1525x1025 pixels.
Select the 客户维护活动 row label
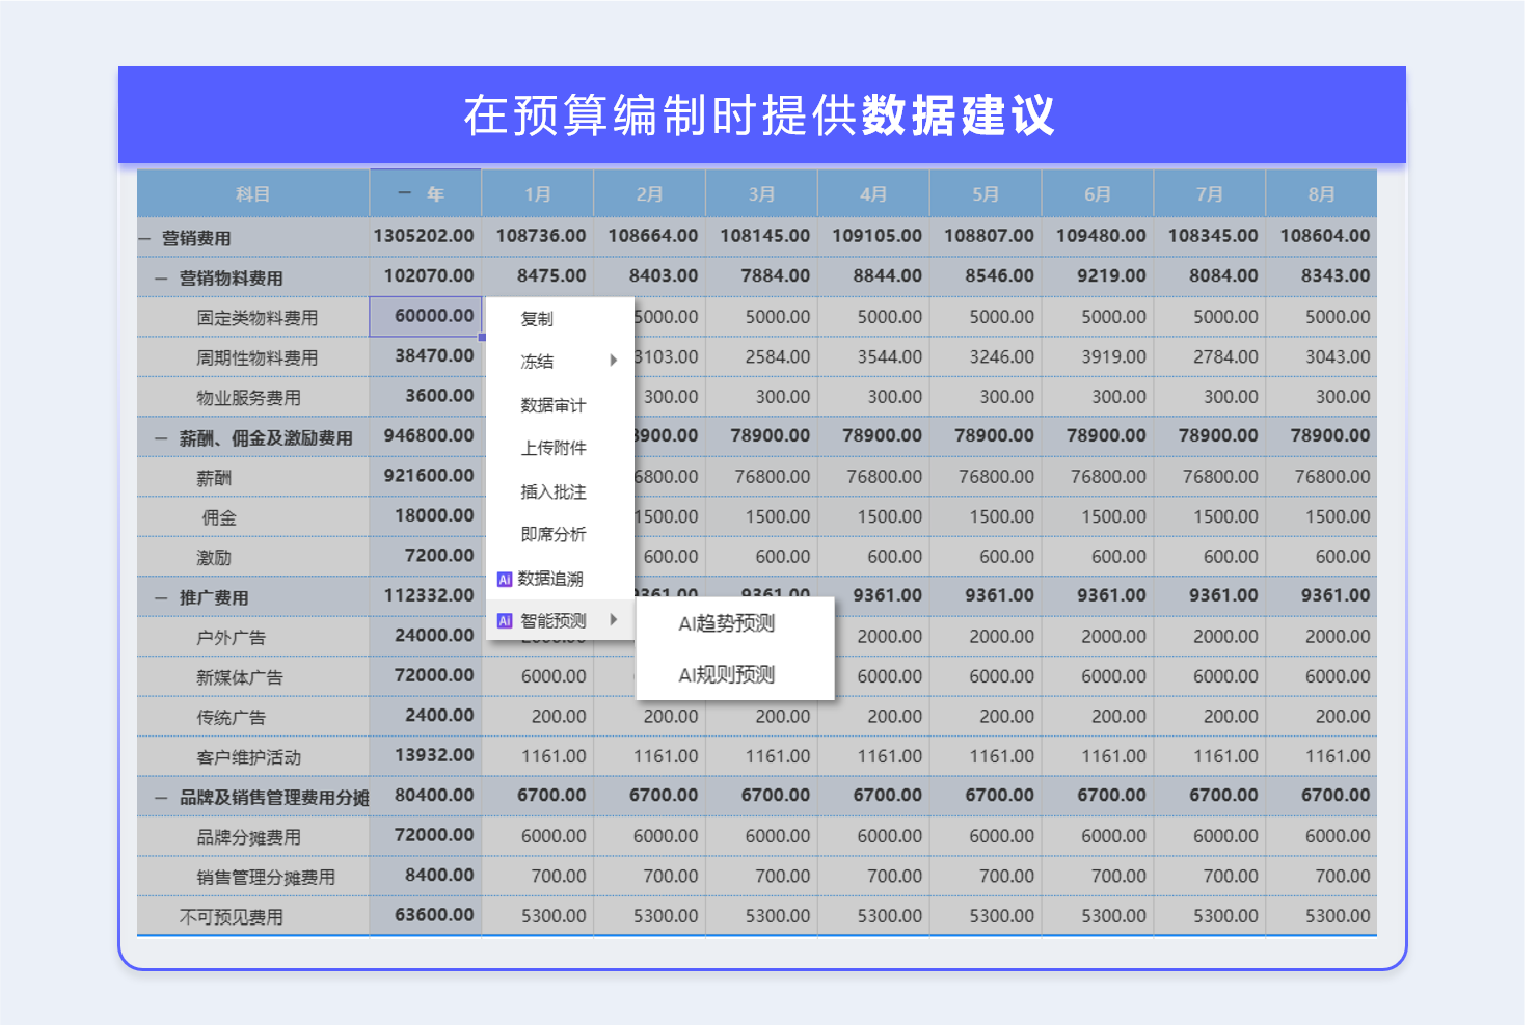click(x=249, y=758)
